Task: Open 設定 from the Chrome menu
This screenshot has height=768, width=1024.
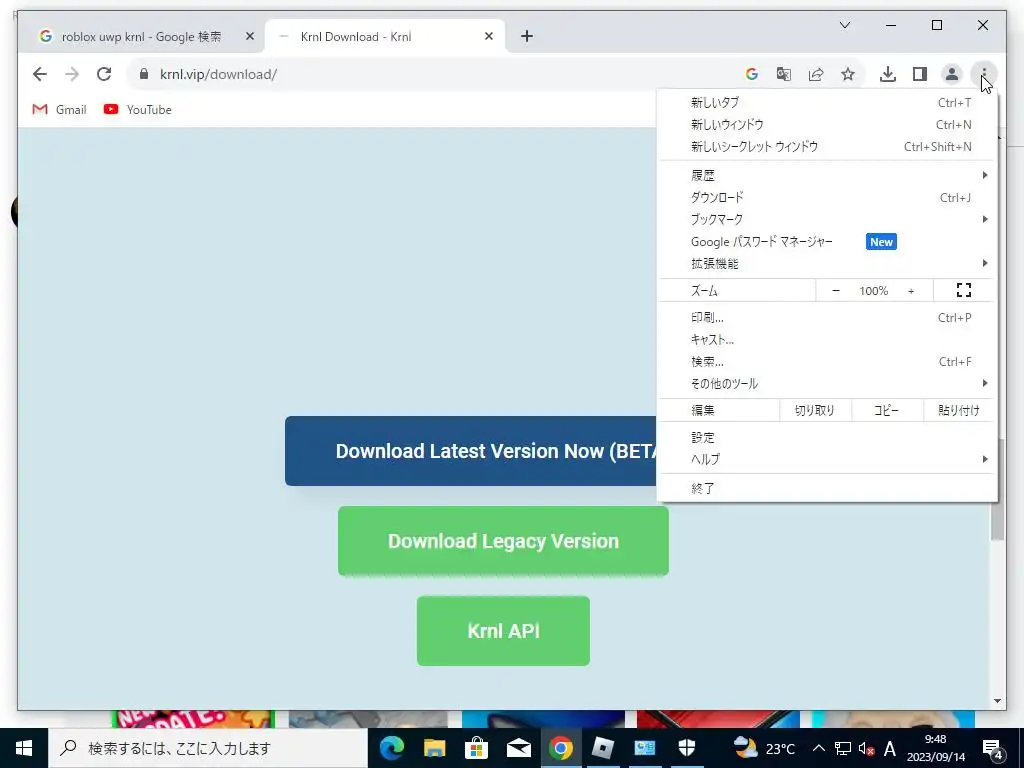Action: tap(827, 438)
